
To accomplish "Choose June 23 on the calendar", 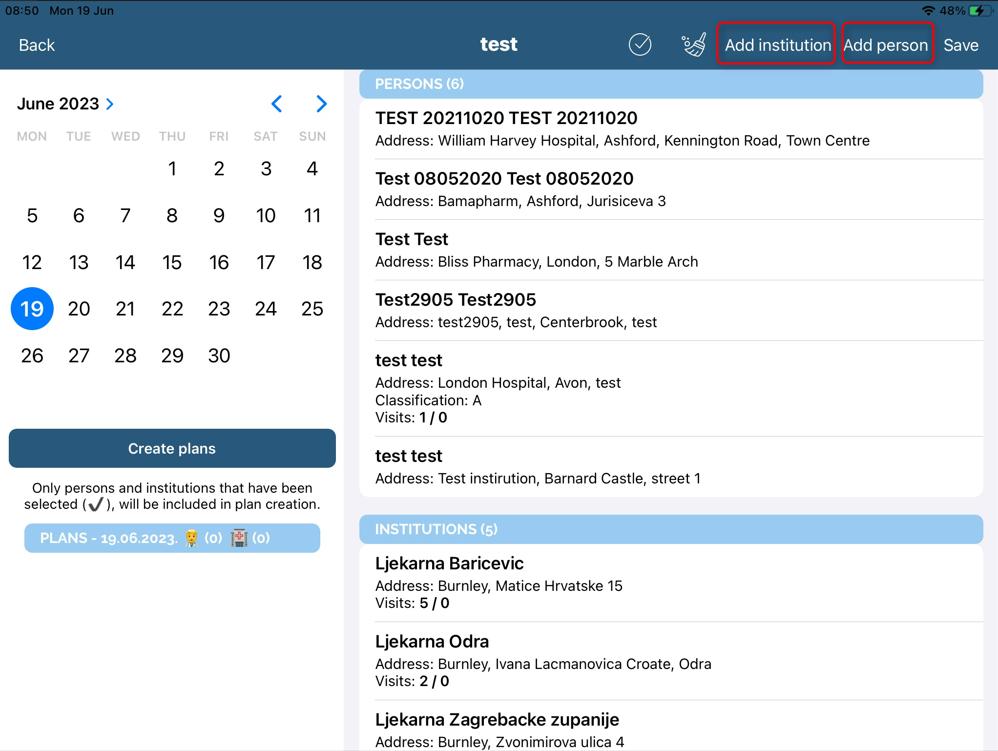I will click(219, 309).
